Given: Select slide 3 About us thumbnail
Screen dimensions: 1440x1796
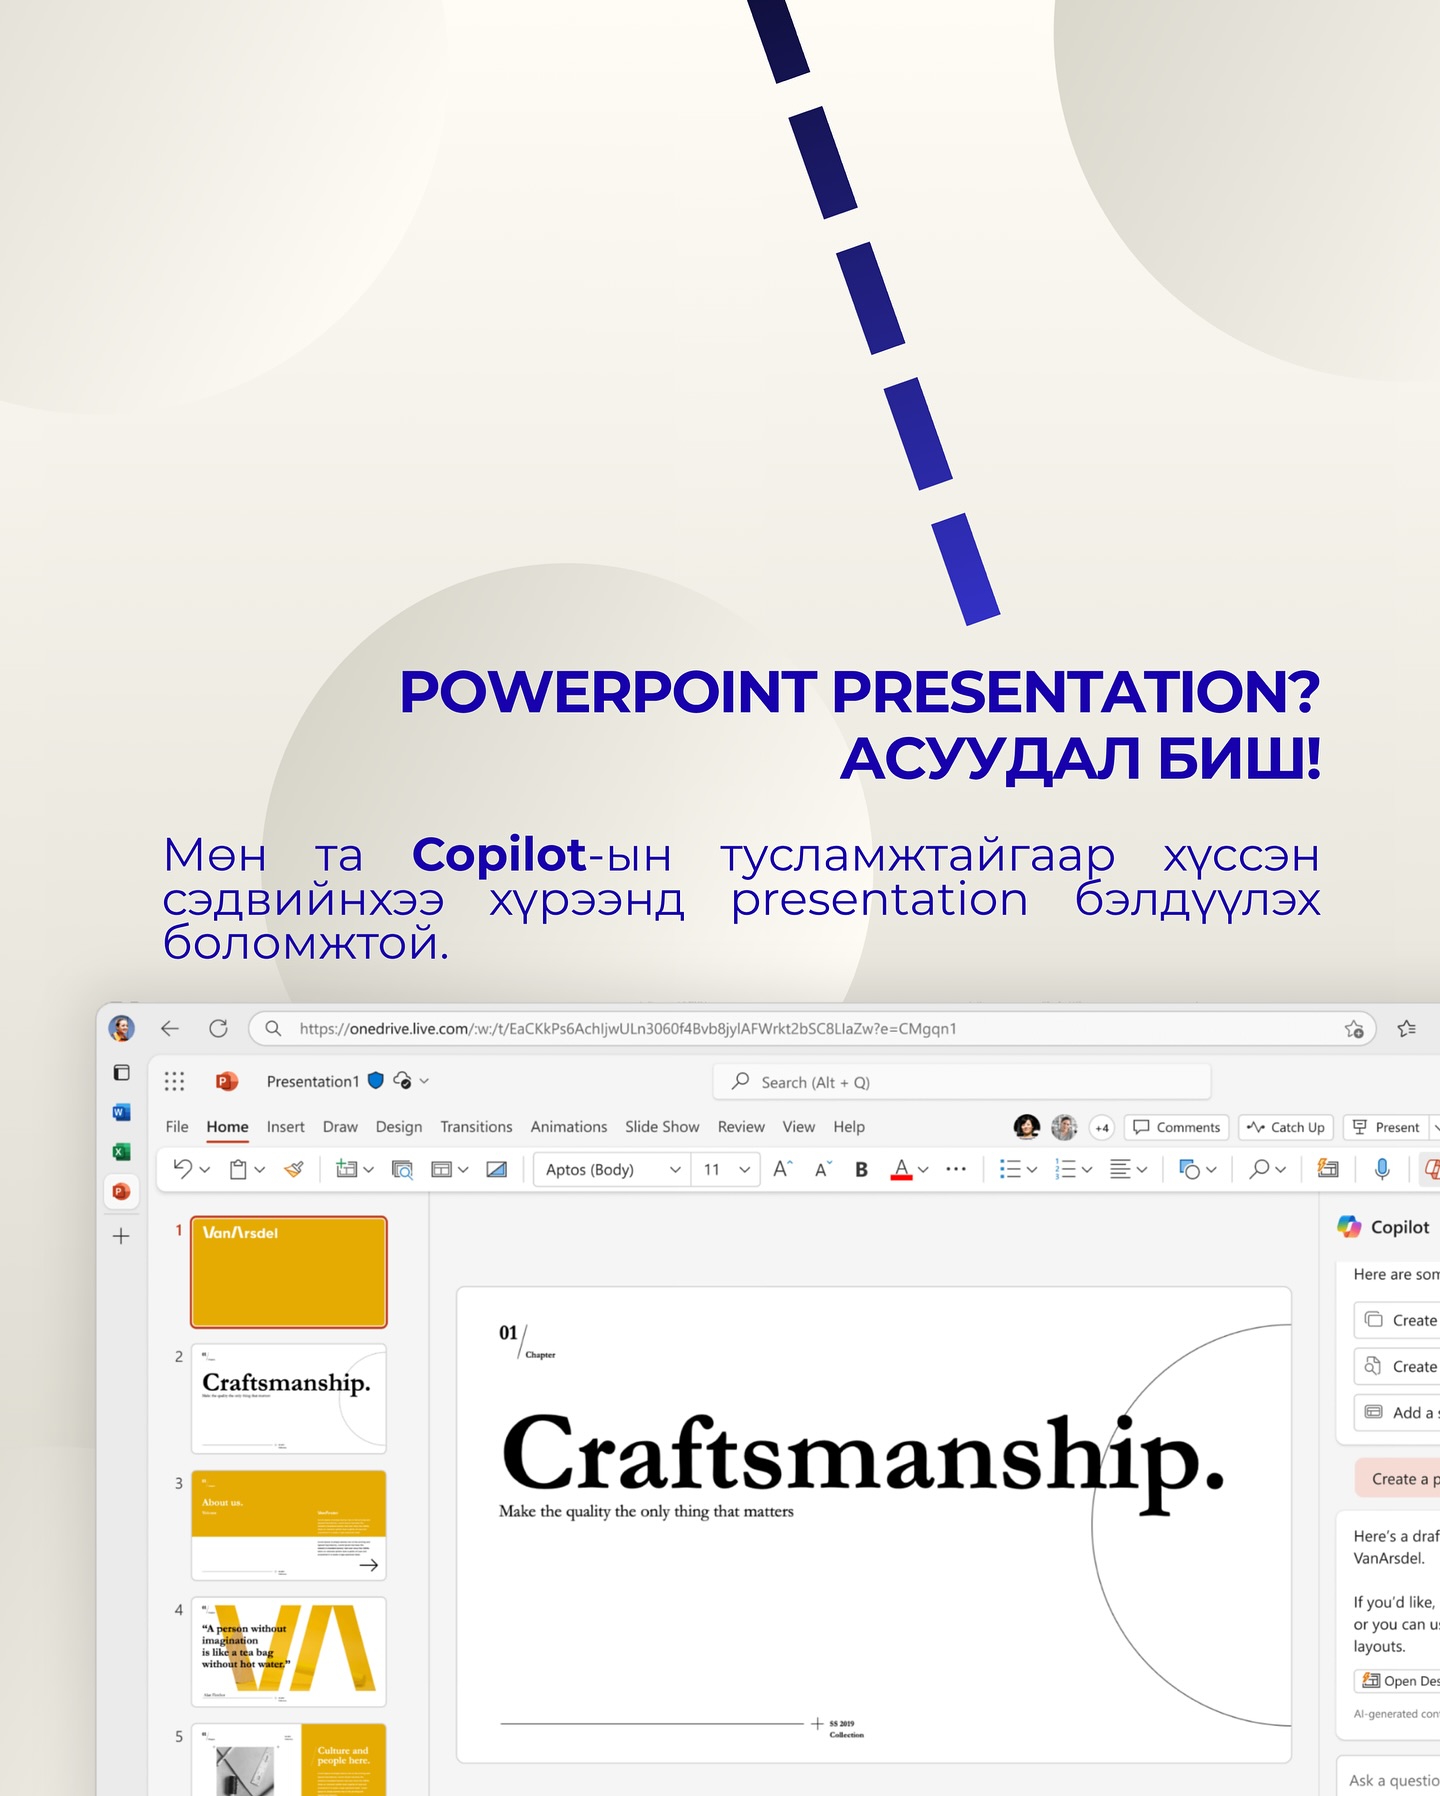Looking at the screenshot, I should coord(289,1525).
